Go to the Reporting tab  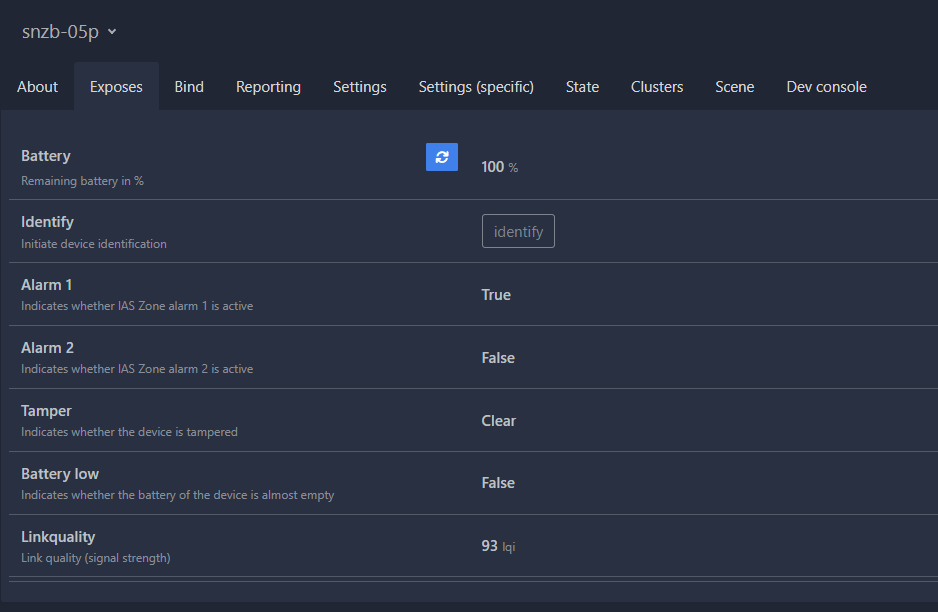pyautogui.click(x=268, y=87)
